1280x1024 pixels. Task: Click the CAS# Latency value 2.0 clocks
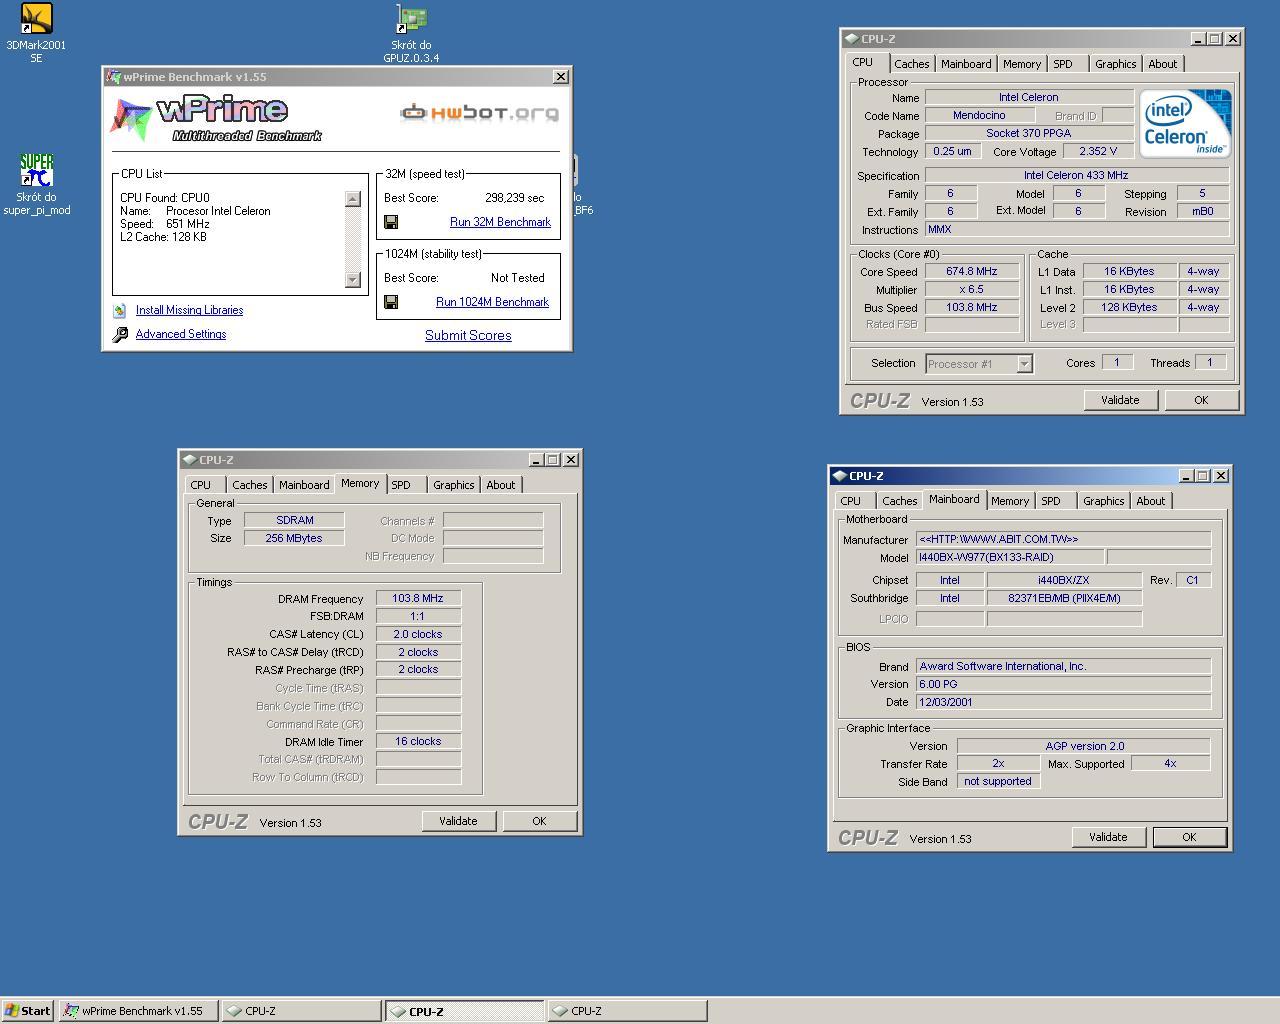click(x=418, y=634)
